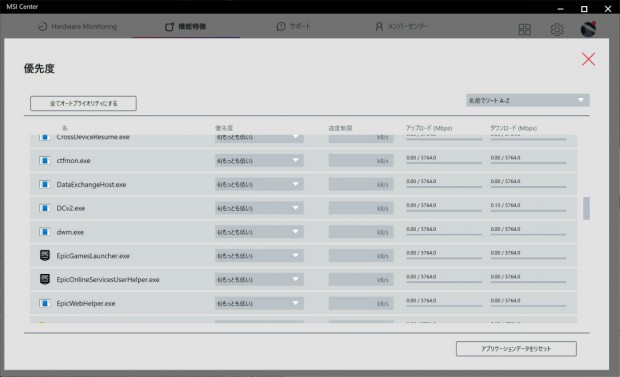Screen dimensions: 620x377
Task: Click the アップロード (Mbps) column header
Action: tap(429, 128)
